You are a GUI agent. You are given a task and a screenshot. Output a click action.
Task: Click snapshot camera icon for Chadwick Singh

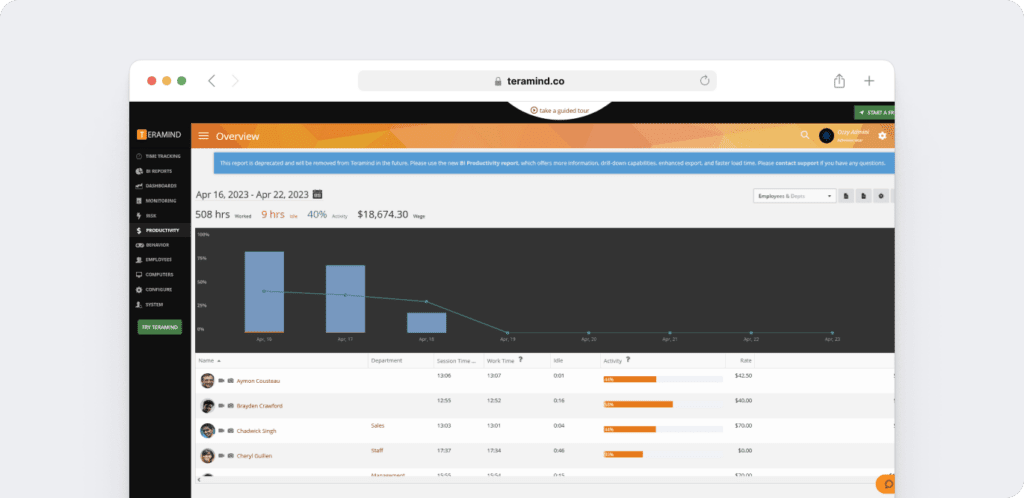click(x=231, y=430)
